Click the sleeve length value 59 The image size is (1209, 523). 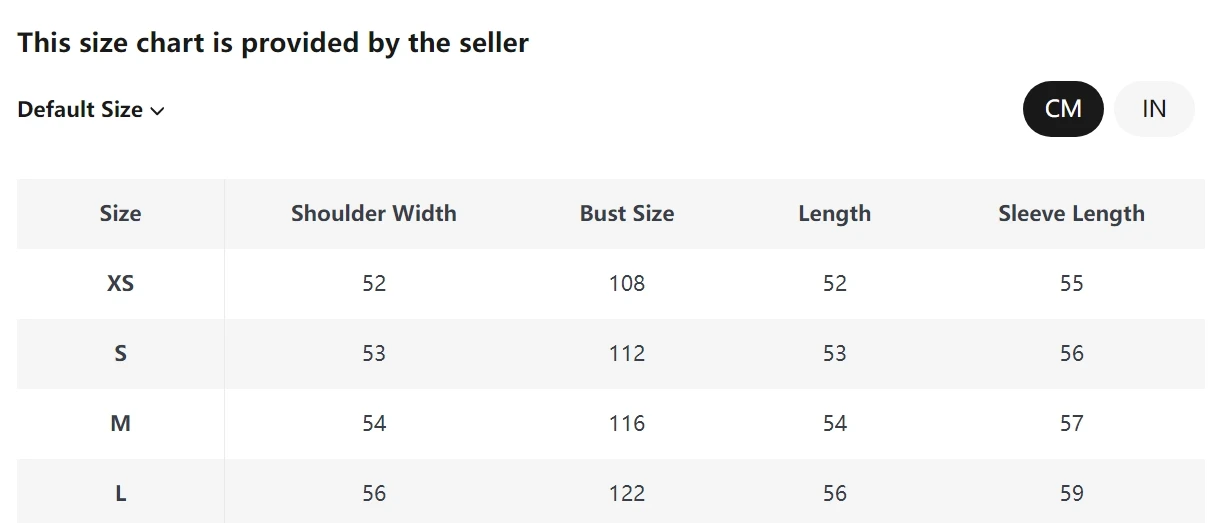1072,493
